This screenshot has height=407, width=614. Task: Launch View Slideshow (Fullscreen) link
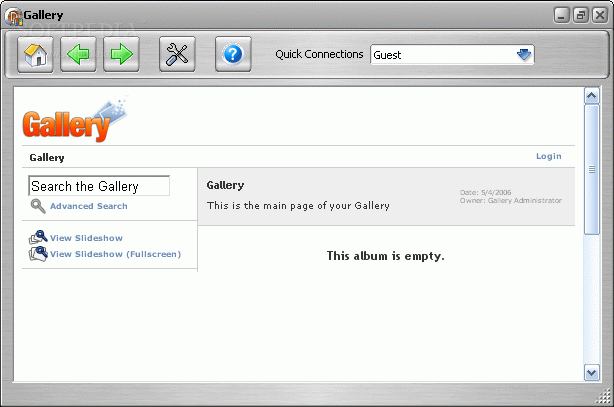[116, 254]
